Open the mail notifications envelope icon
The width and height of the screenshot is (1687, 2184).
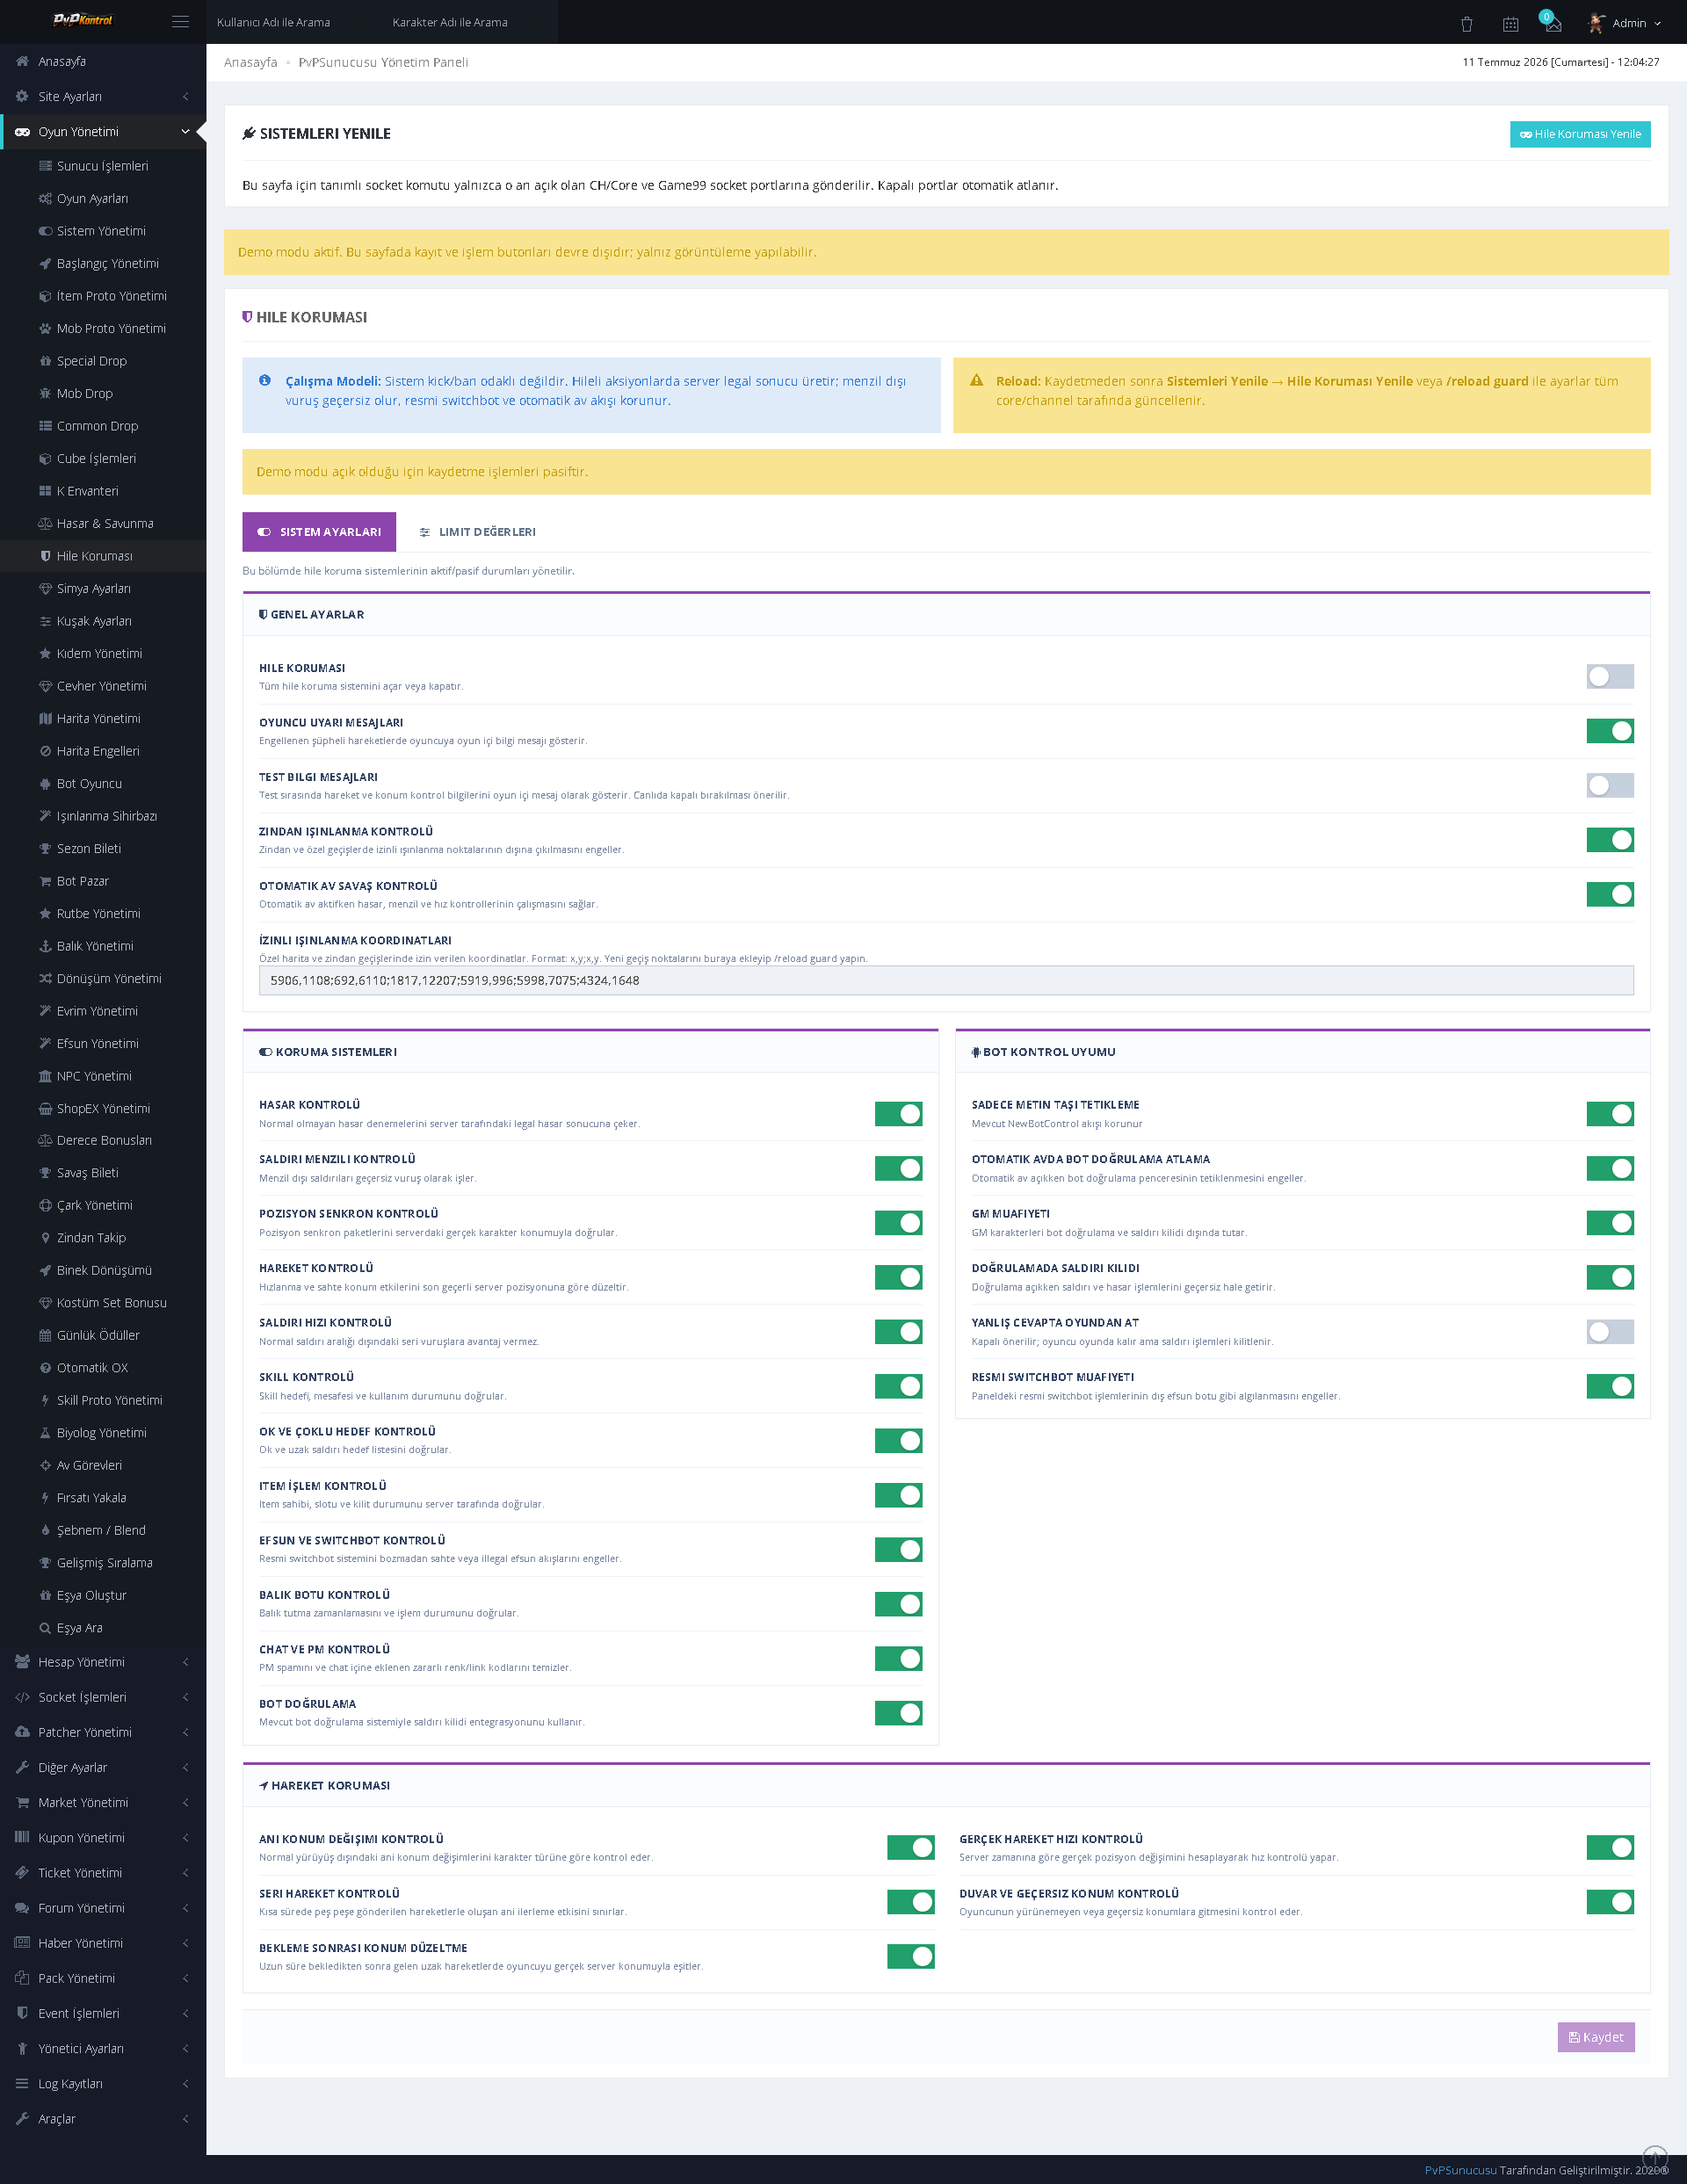(x=1553, y=24)
